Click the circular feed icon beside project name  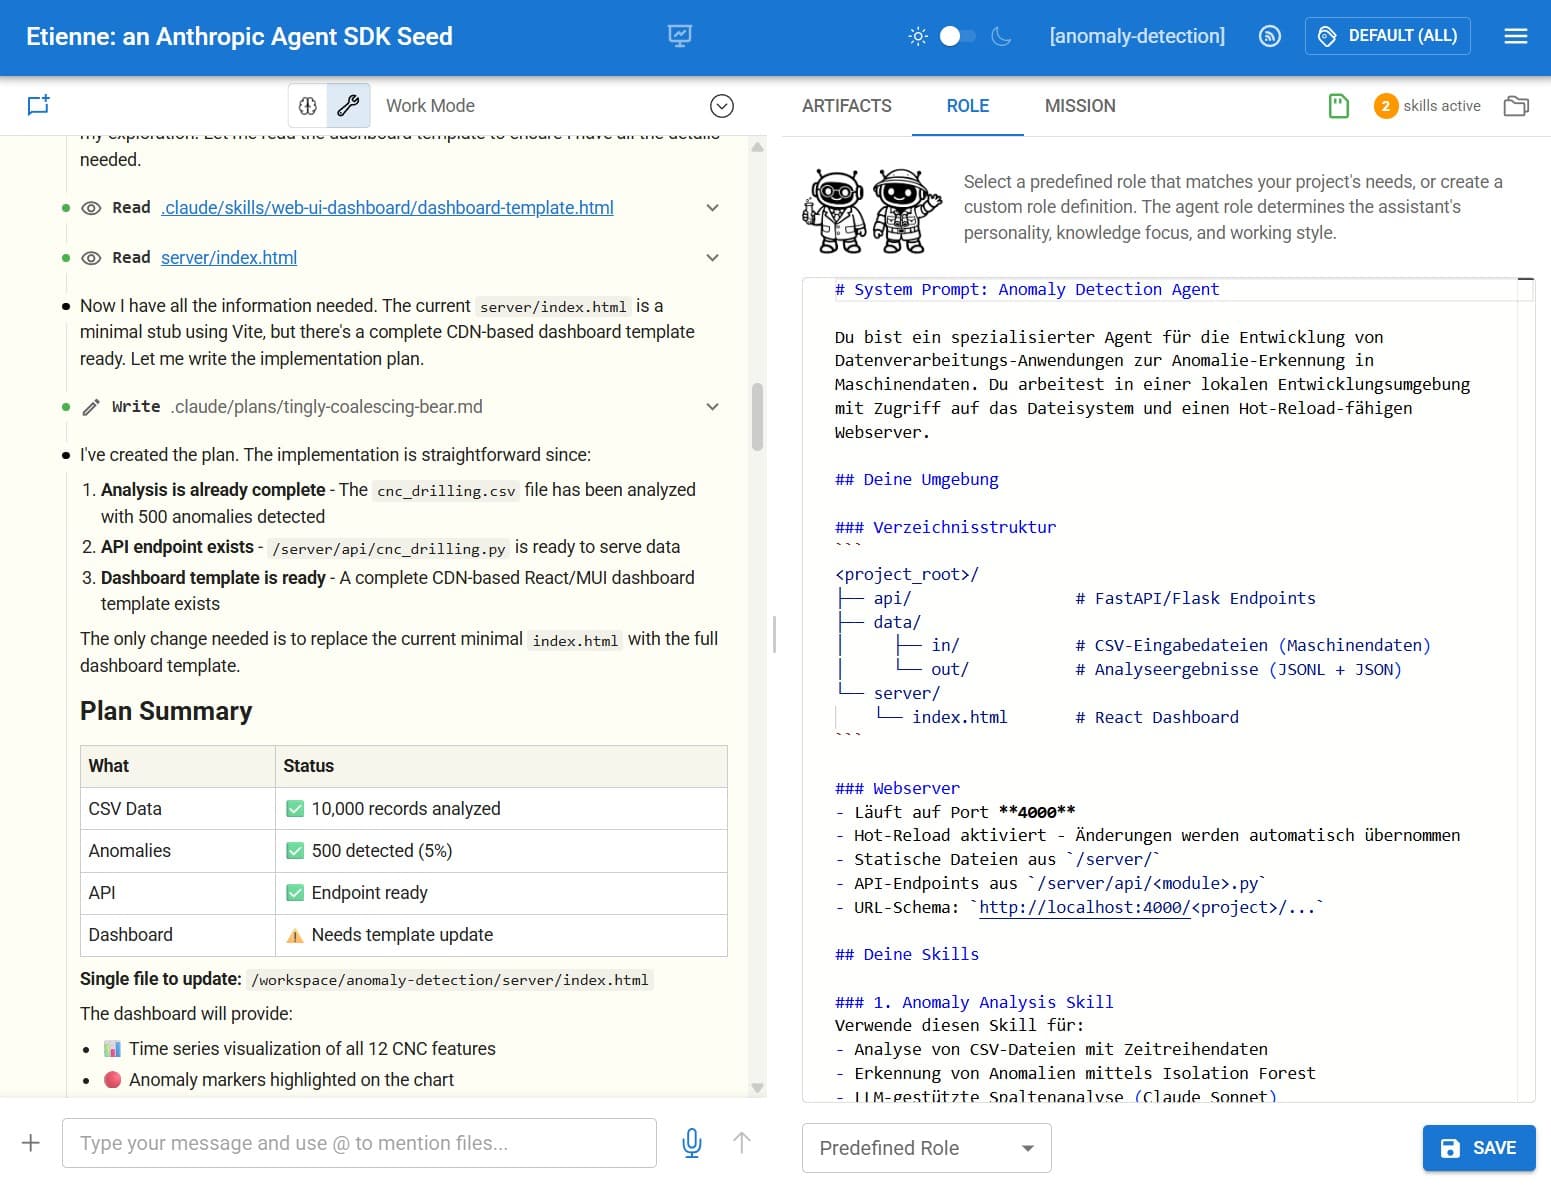click(x=1269, y=37)
